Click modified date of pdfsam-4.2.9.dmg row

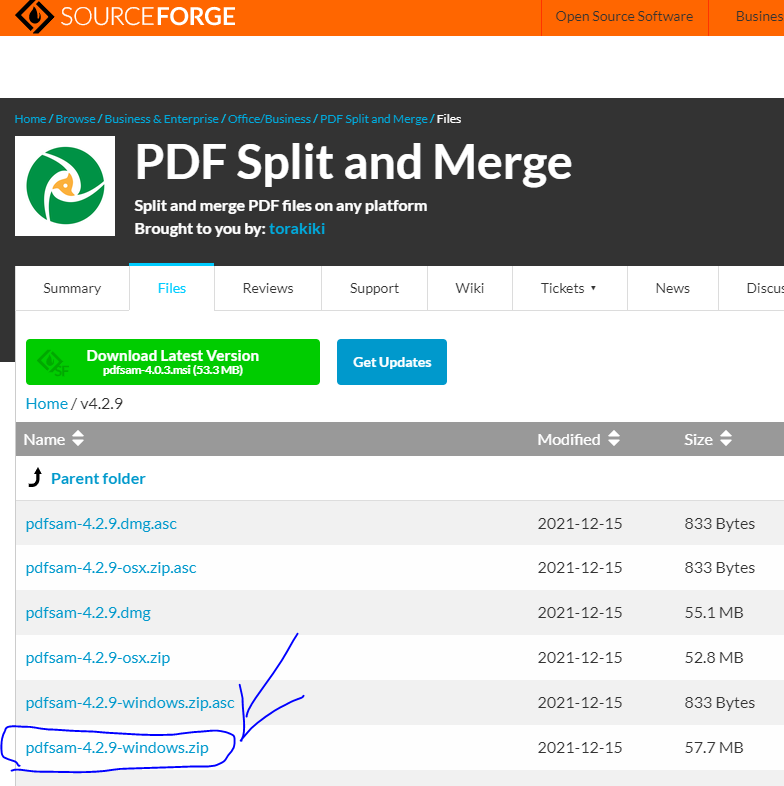coord(580,613)
